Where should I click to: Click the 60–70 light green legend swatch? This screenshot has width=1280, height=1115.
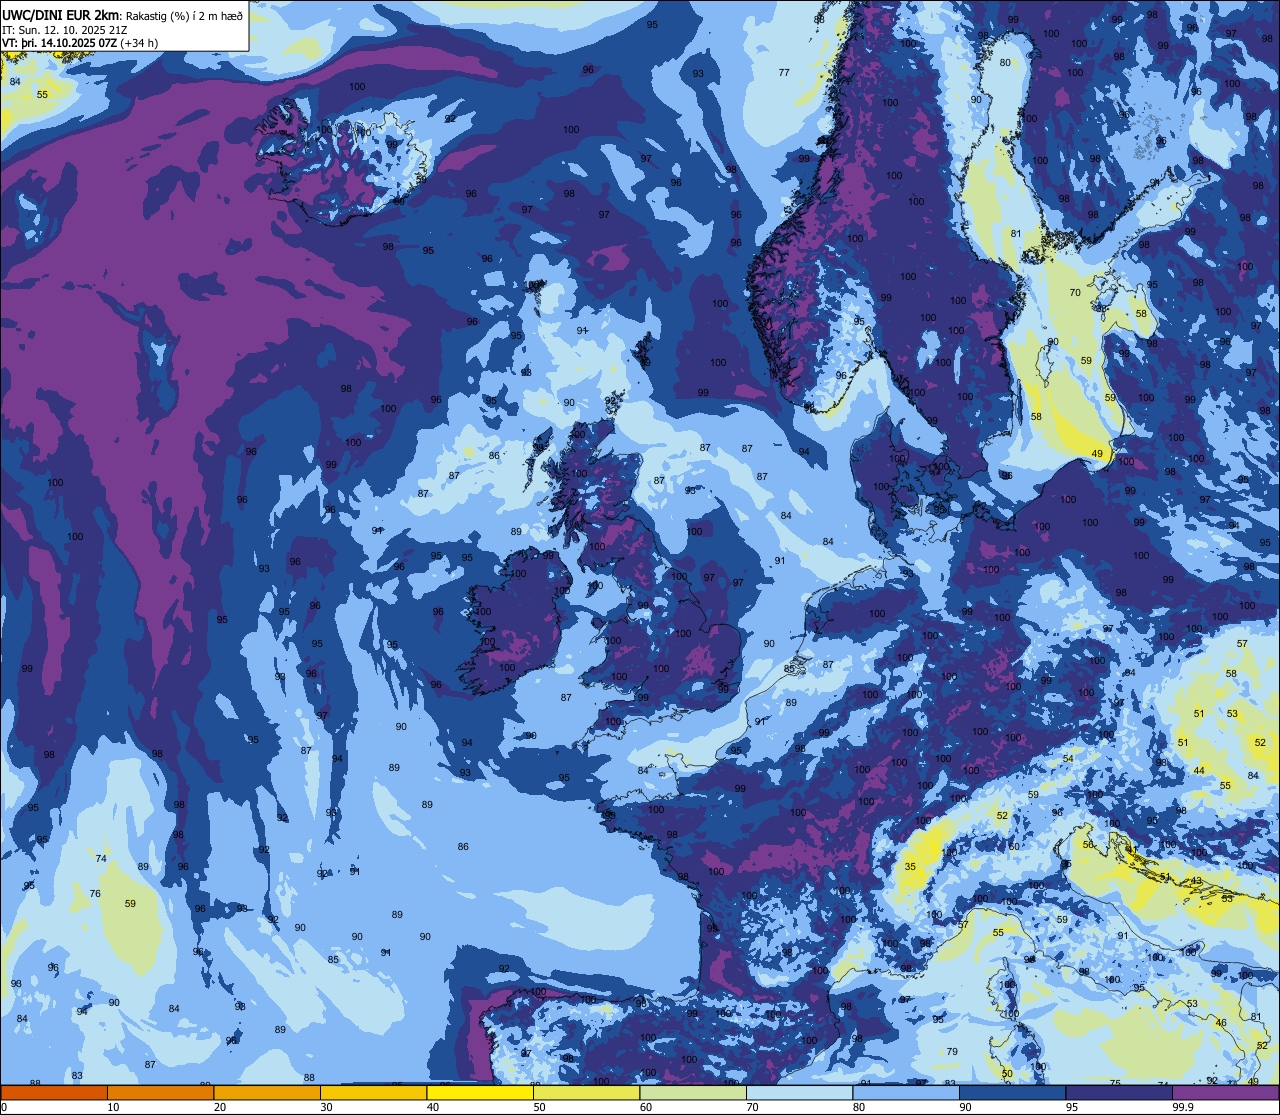[x=693, y=1093]
